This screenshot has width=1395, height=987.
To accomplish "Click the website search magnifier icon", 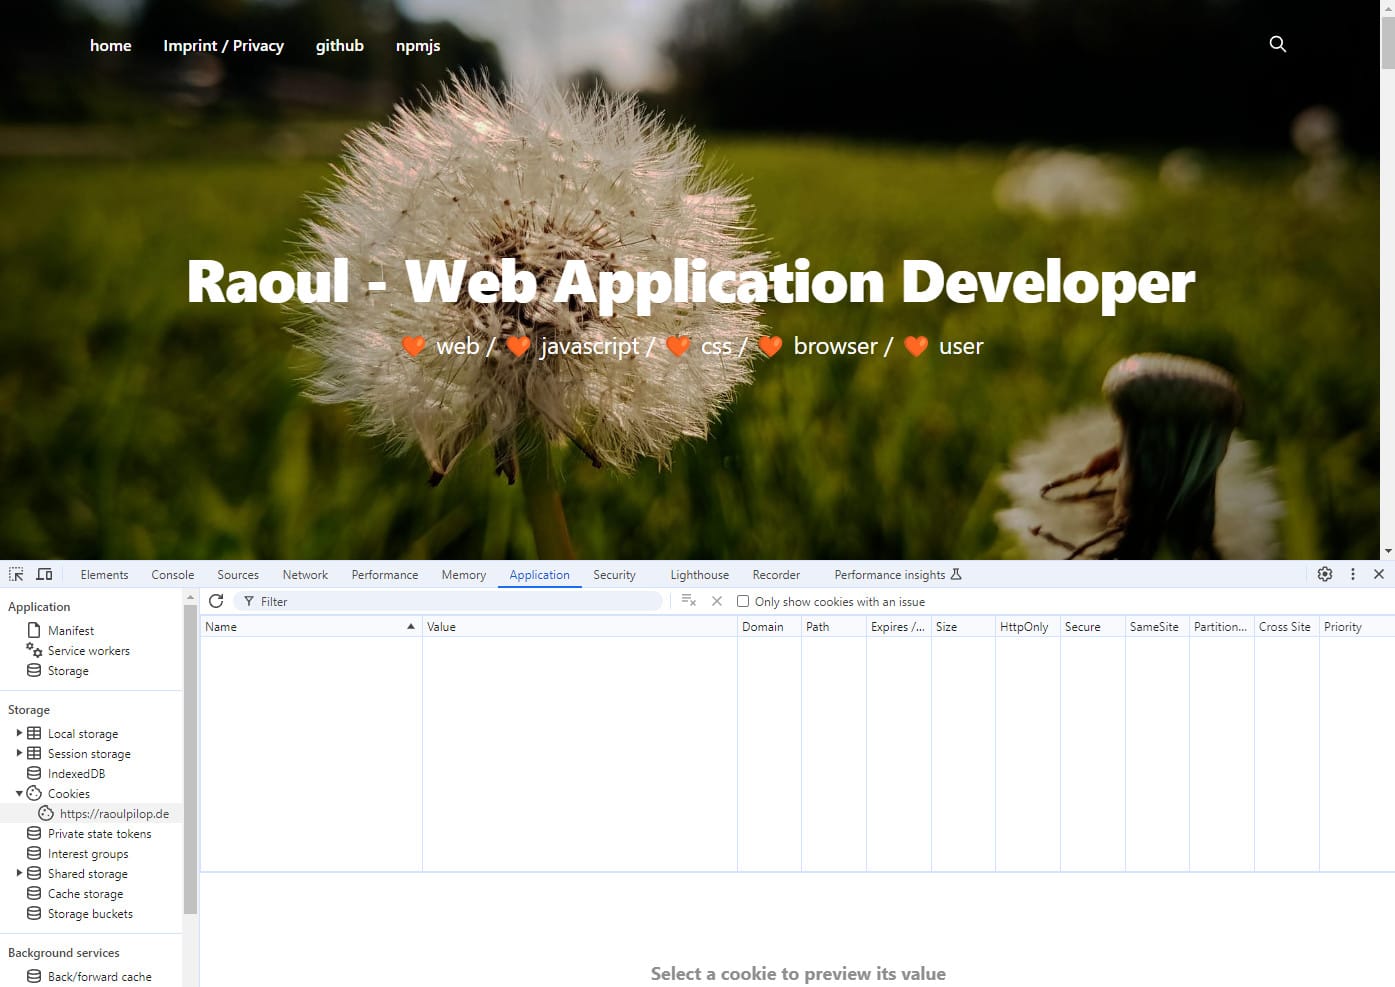I will 1277,44.
